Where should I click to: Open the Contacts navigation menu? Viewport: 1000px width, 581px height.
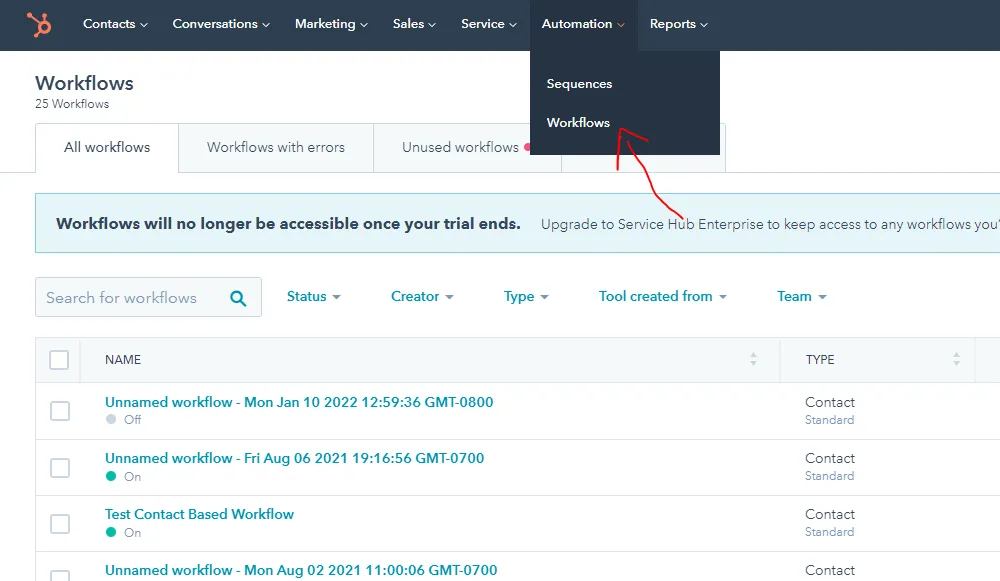pos(115,24)
